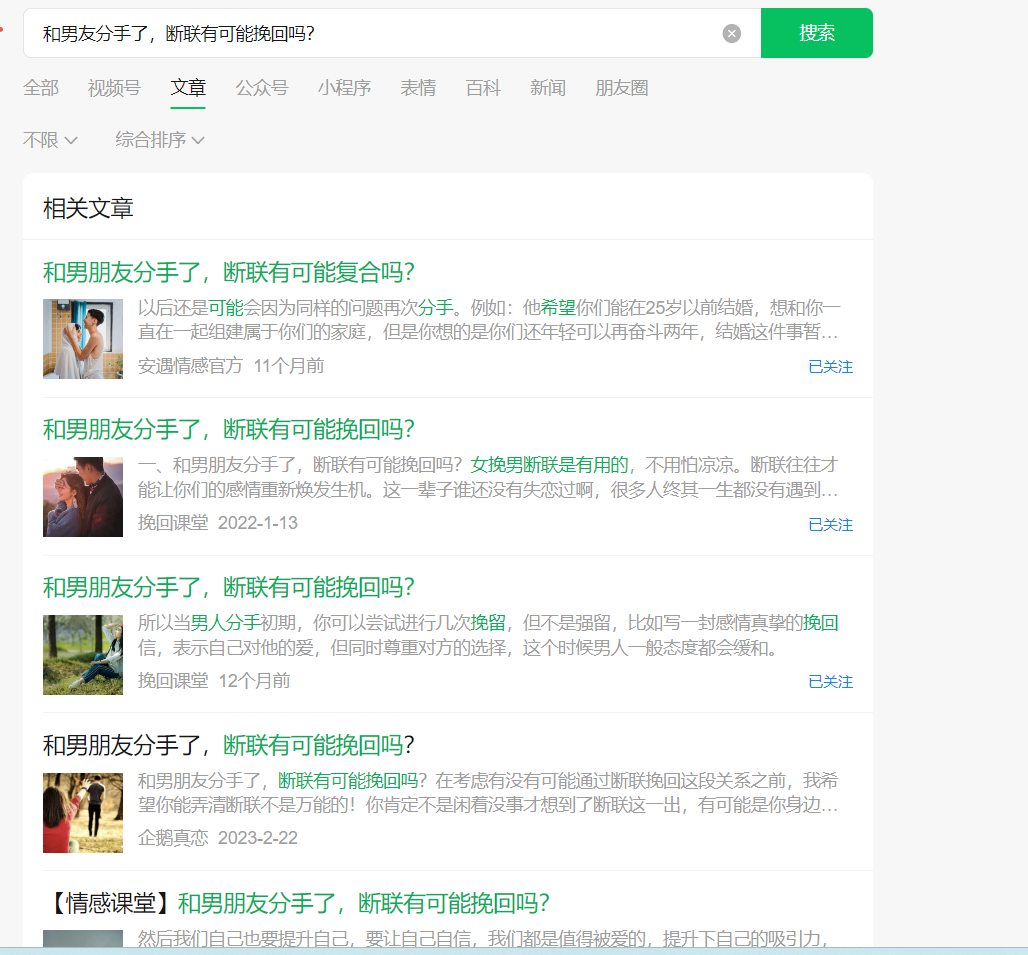Click the date 2023-2-22
The image size is (1028, 955).
pyautogui.click(x=258, y=838)
